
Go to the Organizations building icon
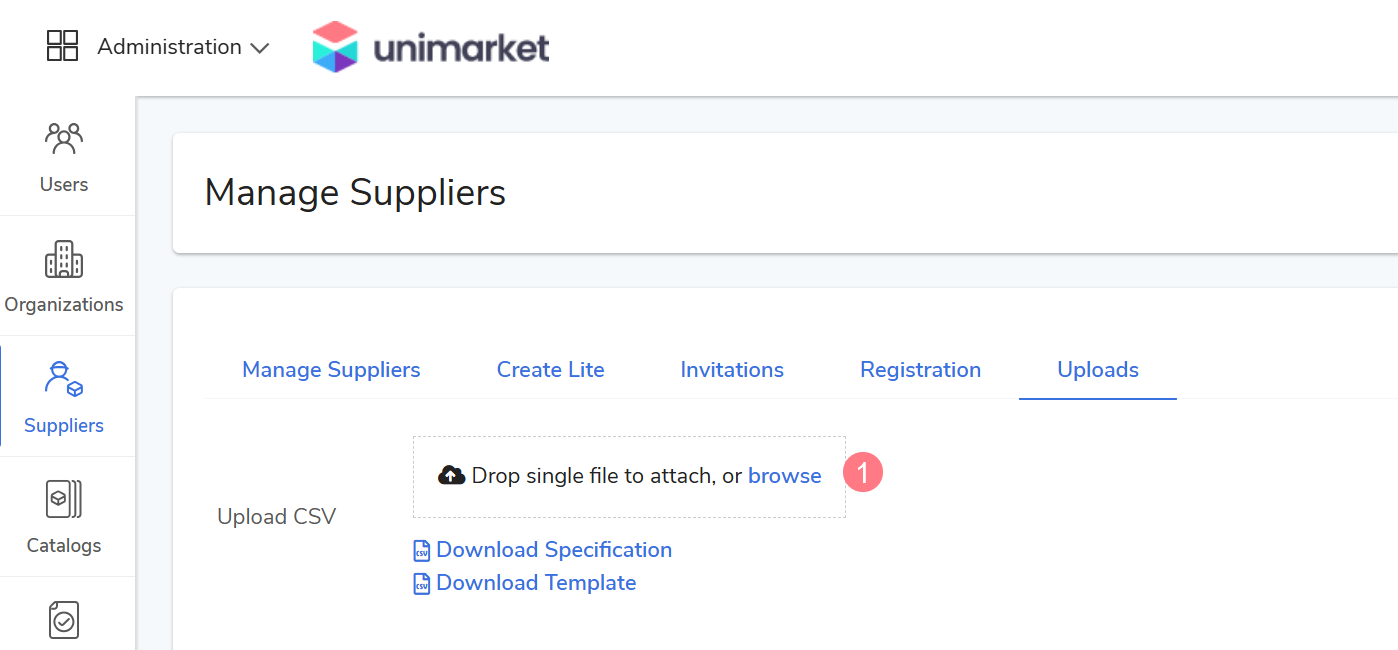(x=64, y=259)
